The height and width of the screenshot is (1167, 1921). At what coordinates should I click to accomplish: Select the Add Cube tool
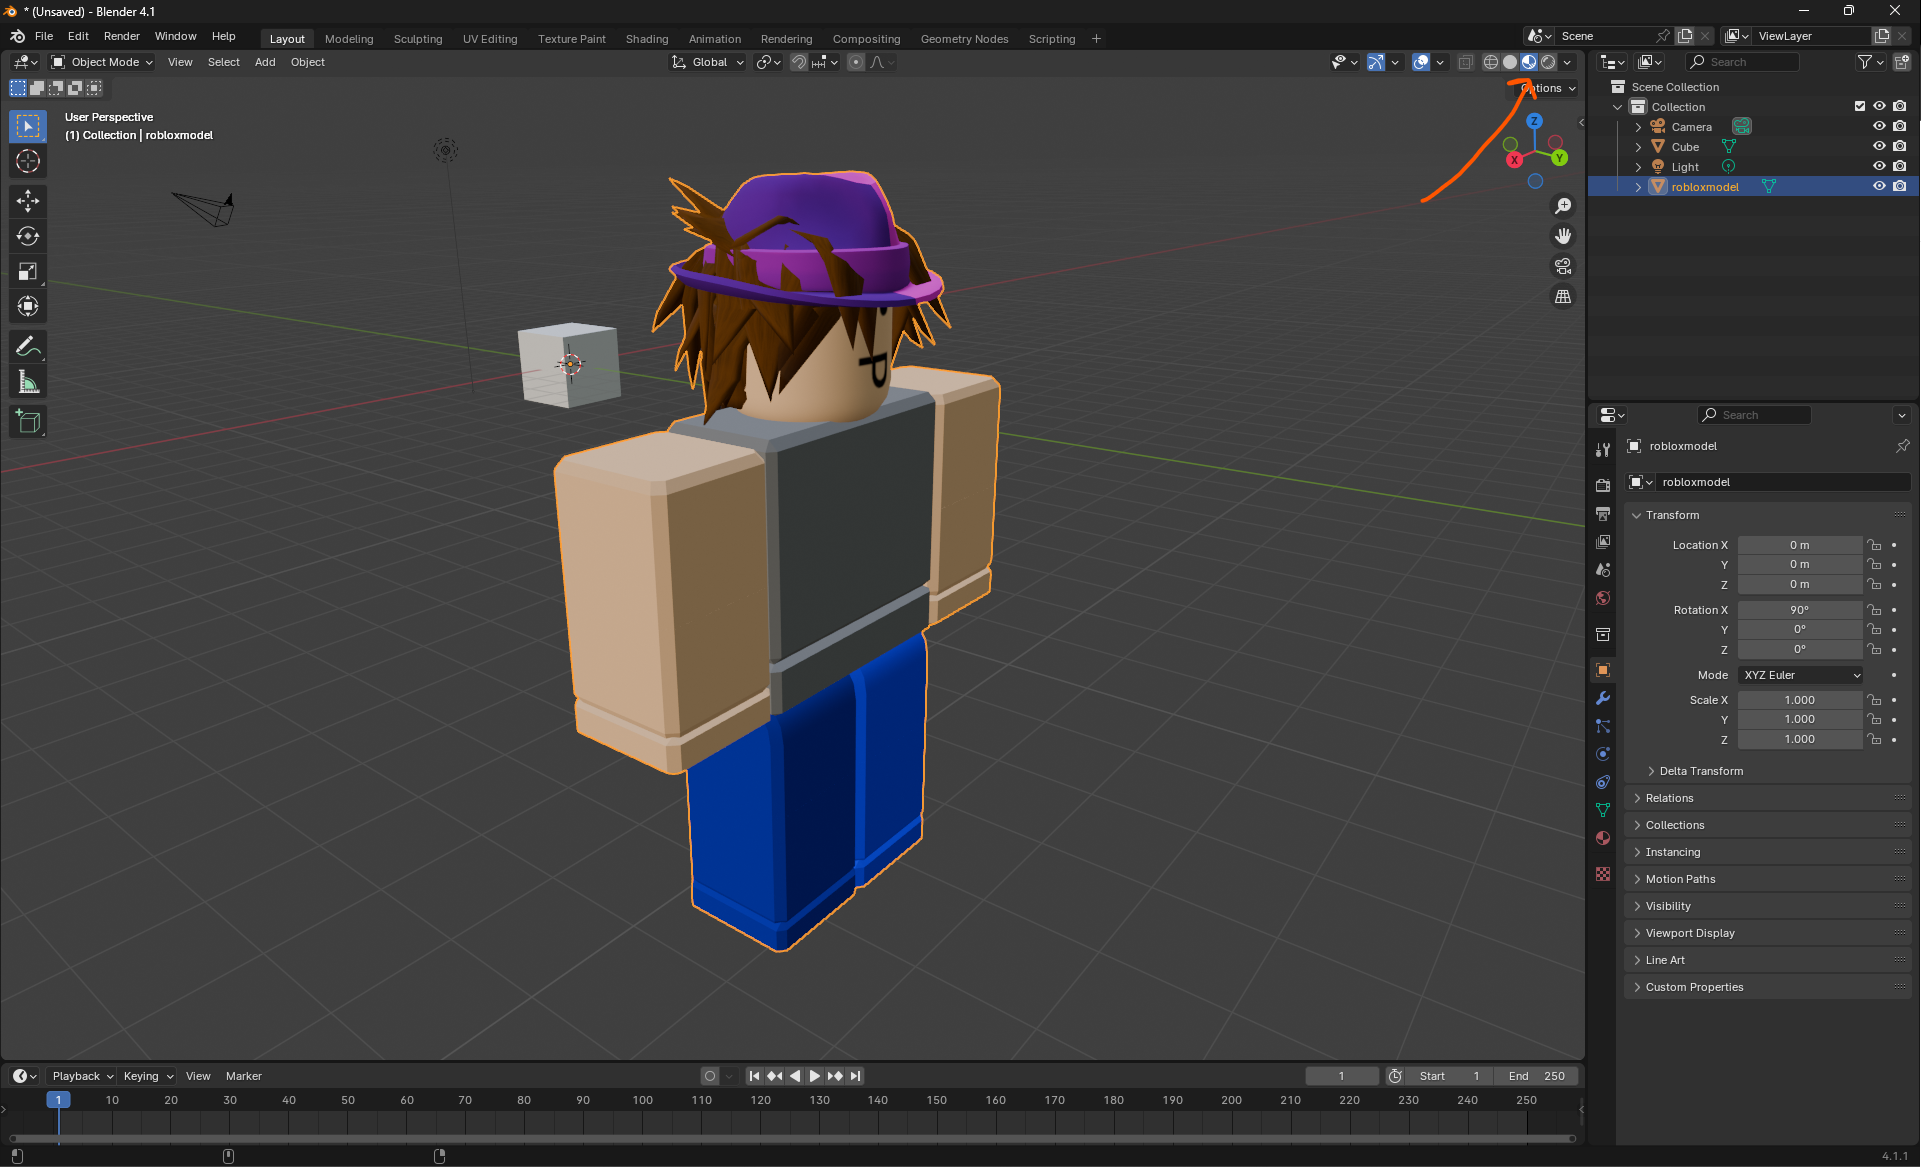coord(28,422)
